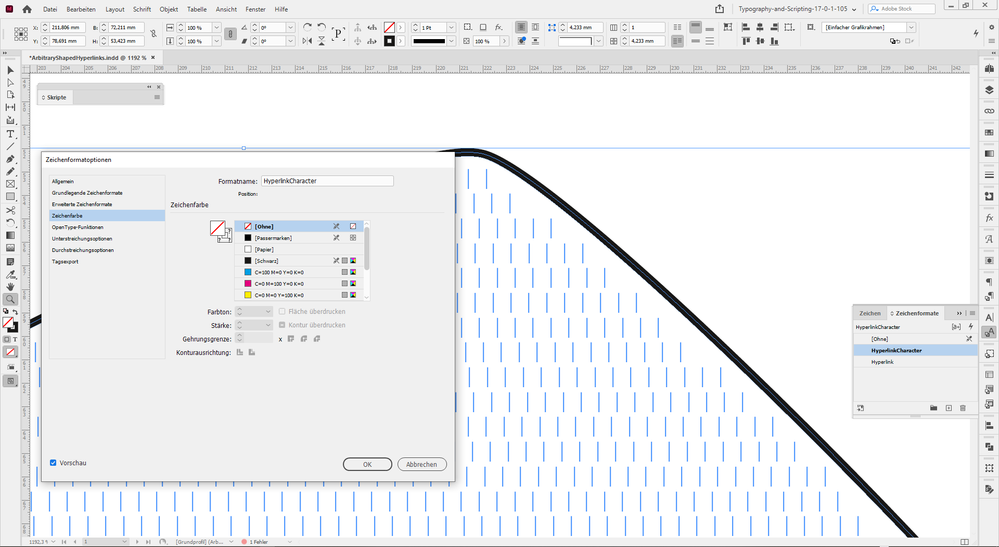Image resolution: width=999 pixels, height=547 pixels.
Task: Select Erweiterte Zeichenformate in dialog list
Action: pyautogui.click(x=82, y=204)
